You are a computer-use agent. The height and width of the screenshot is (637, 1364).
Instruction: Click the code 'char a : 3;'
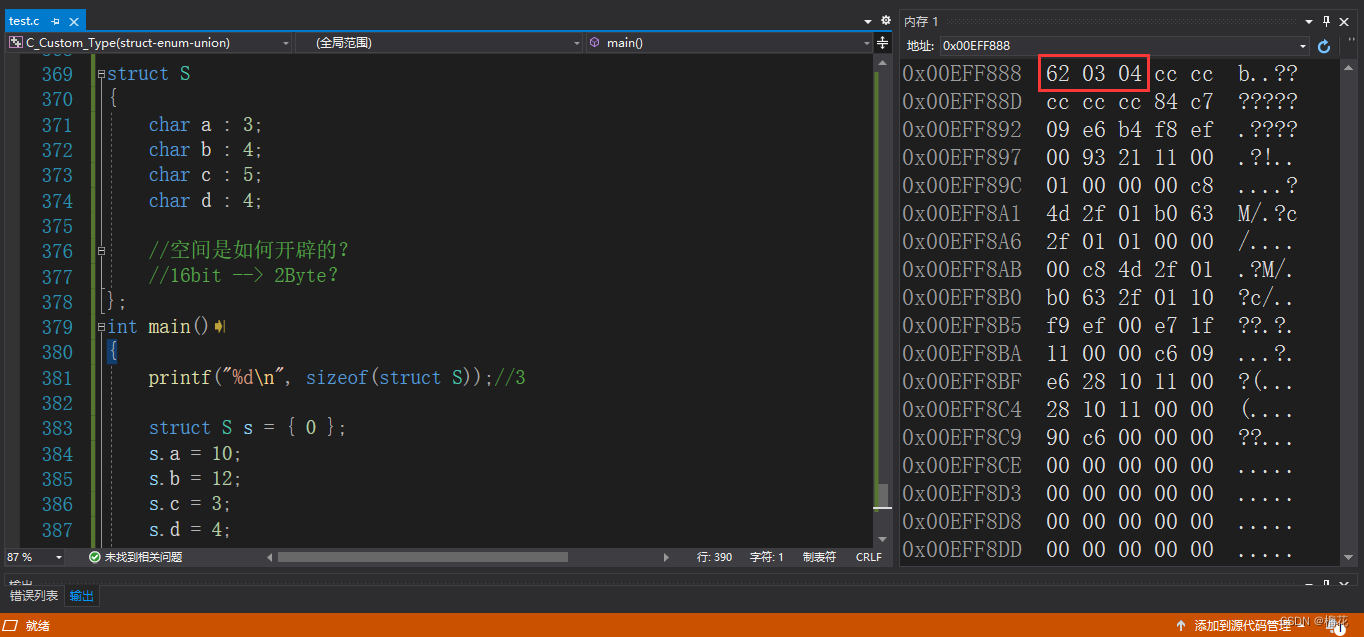205,125
